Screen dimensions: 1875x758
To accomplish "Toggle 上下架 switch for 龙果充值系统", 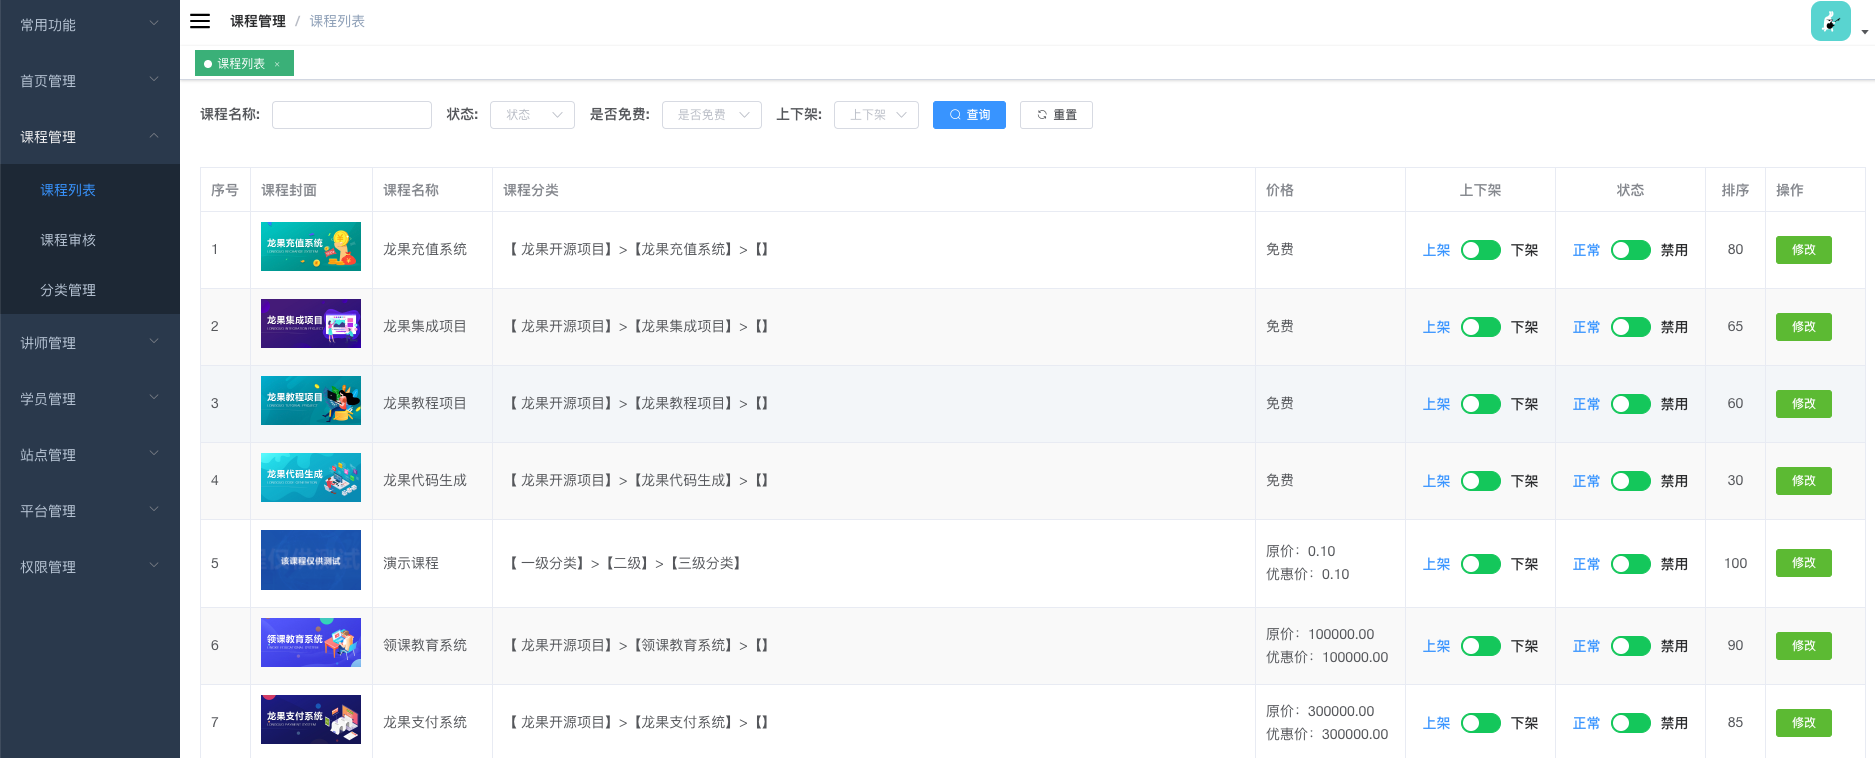I will click(x=1481, y=250).
